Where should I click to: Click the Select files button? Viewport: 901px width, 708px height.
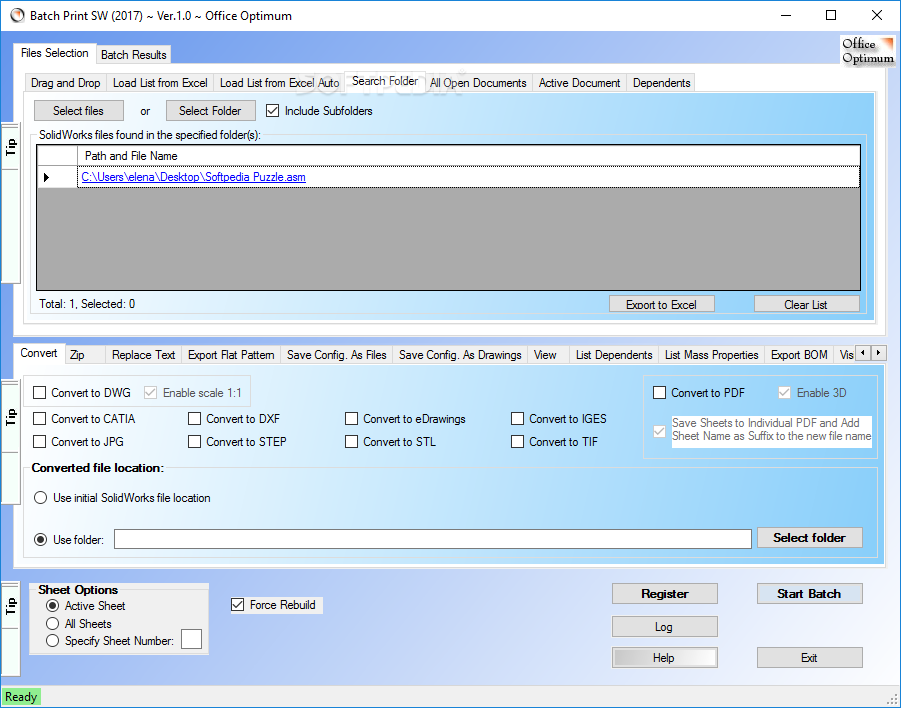[x=79, y=110]
